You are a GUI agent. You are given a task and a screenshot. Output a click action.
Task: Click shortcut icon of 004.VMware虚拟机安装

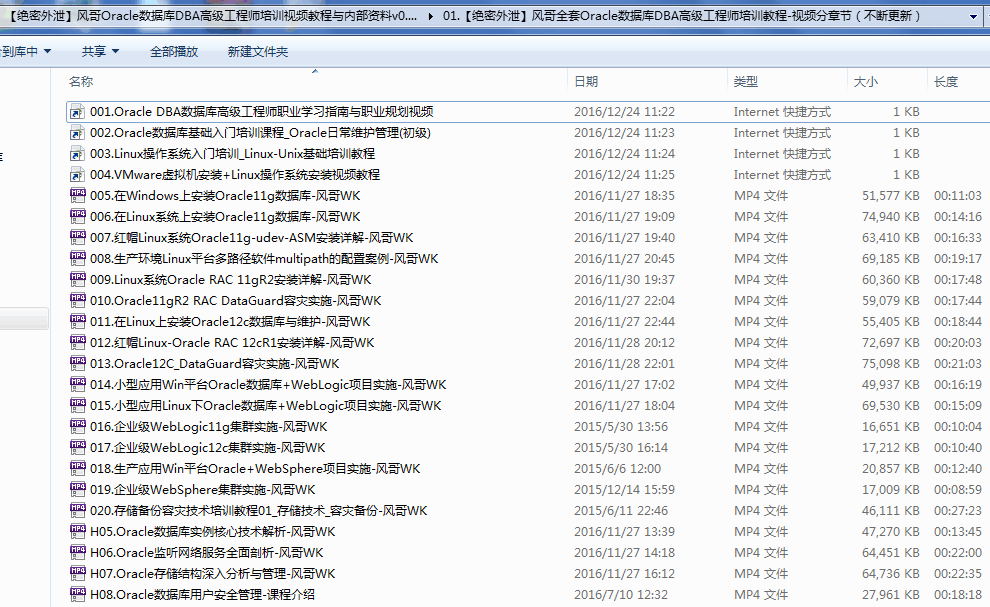(77, 174)
